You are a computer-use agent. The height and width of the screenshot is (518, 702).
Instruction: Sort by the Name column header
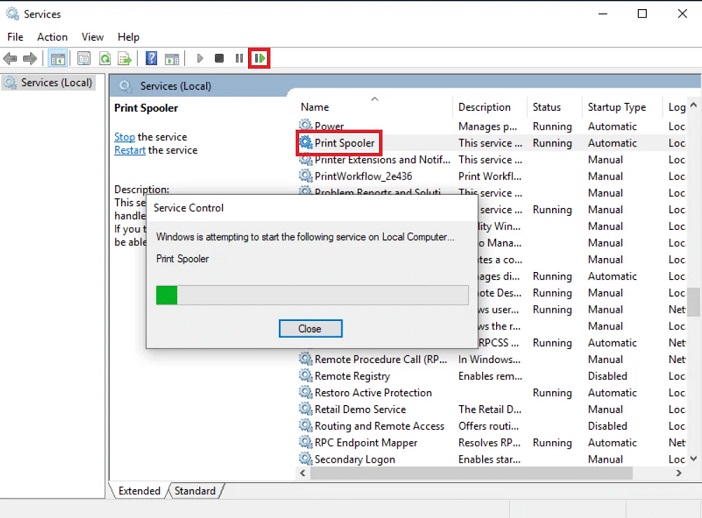click(374, 107)
